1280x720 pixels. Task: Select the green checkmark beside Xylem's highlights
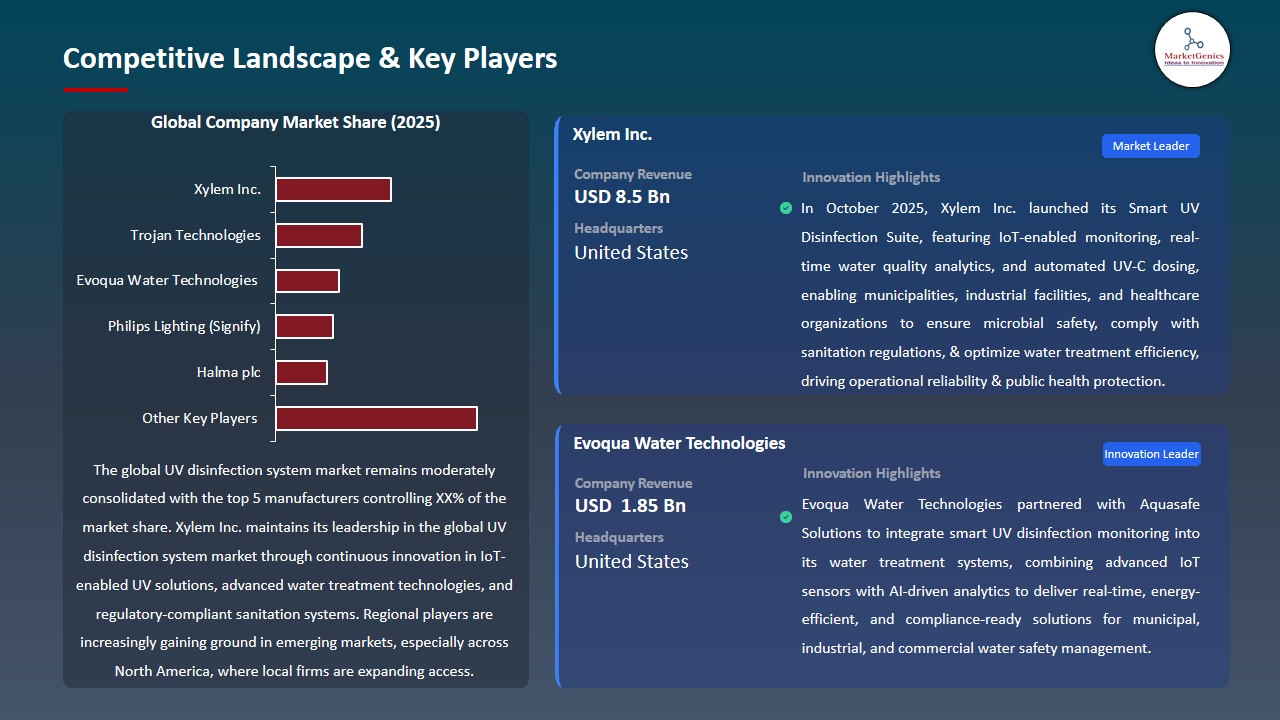click(x=786, y=208)
